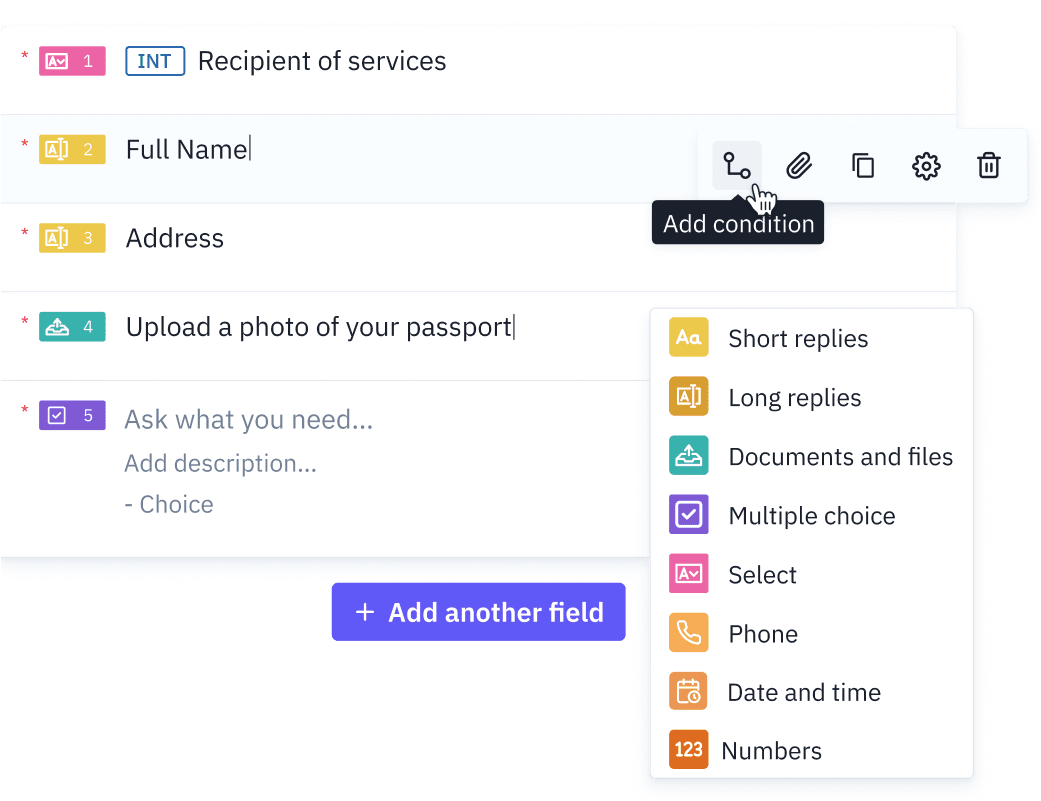Select Documents and files option
The height and width of the screenshot is (801, 1041).
(840, 457)
